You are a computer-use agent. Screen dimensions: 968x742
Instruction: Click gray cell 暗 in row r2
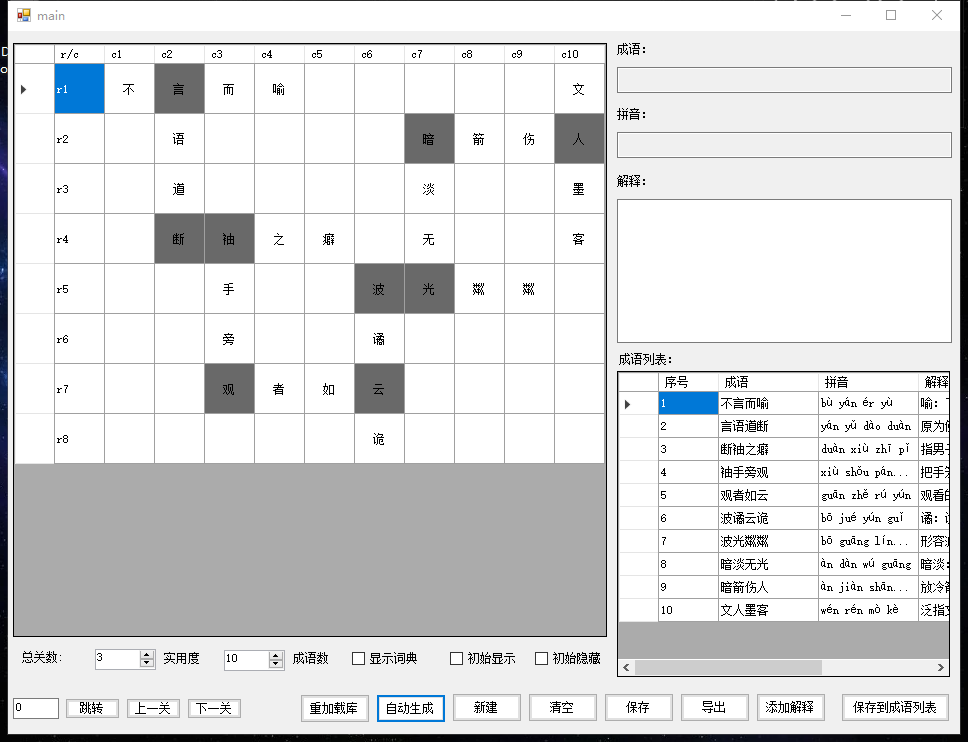point(430,139)
